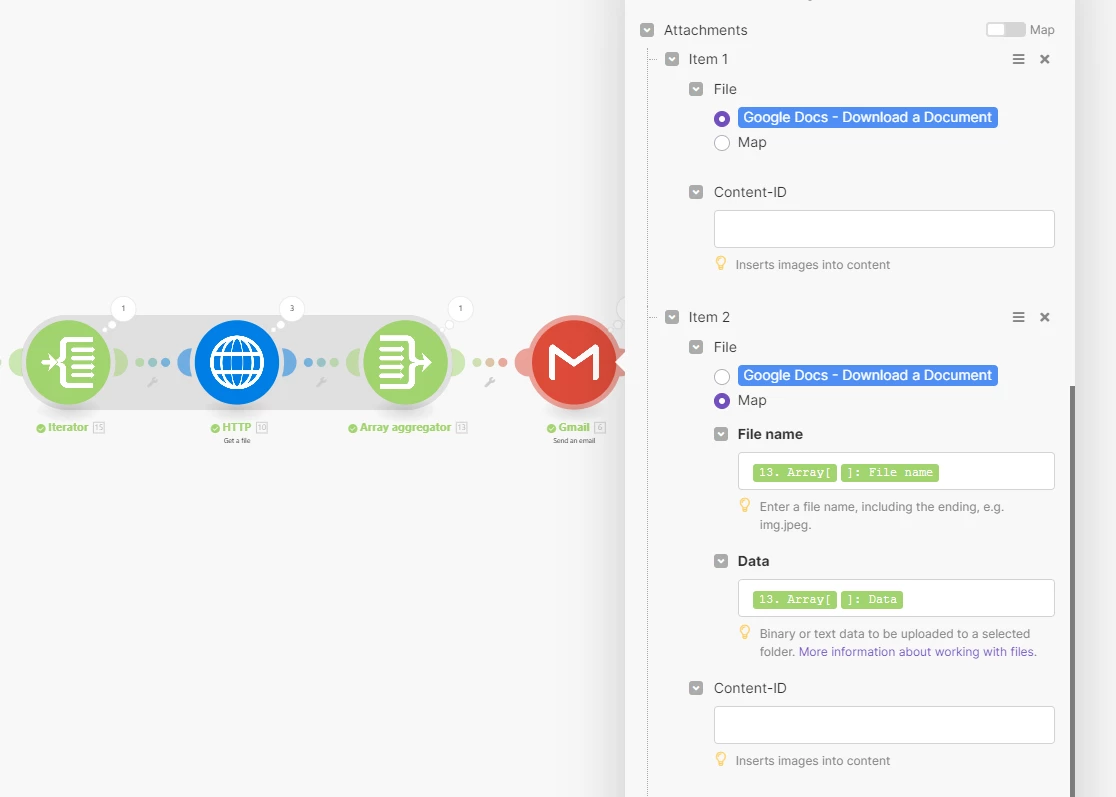Open More information about working with files link
The width and height of the screenshot is (1116, 797).
[x=917, y=652]
